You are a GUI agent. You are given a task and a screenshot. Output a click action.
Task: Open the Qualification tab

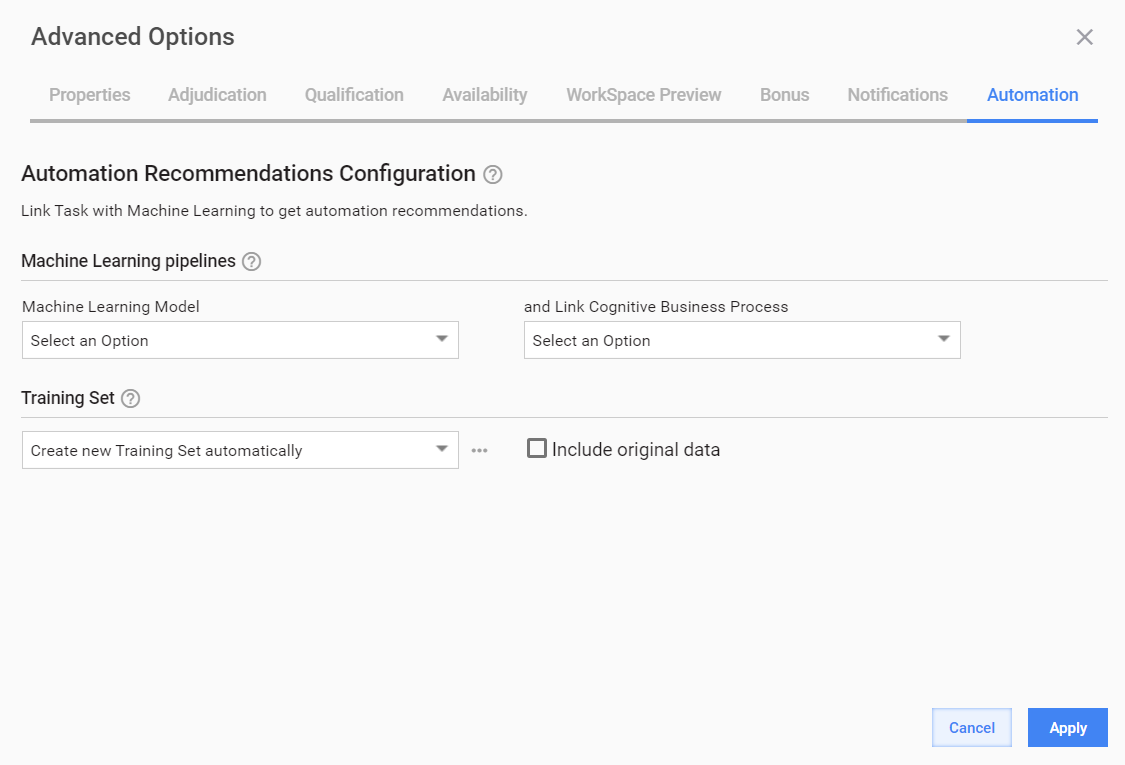click(x=354, y=95)
